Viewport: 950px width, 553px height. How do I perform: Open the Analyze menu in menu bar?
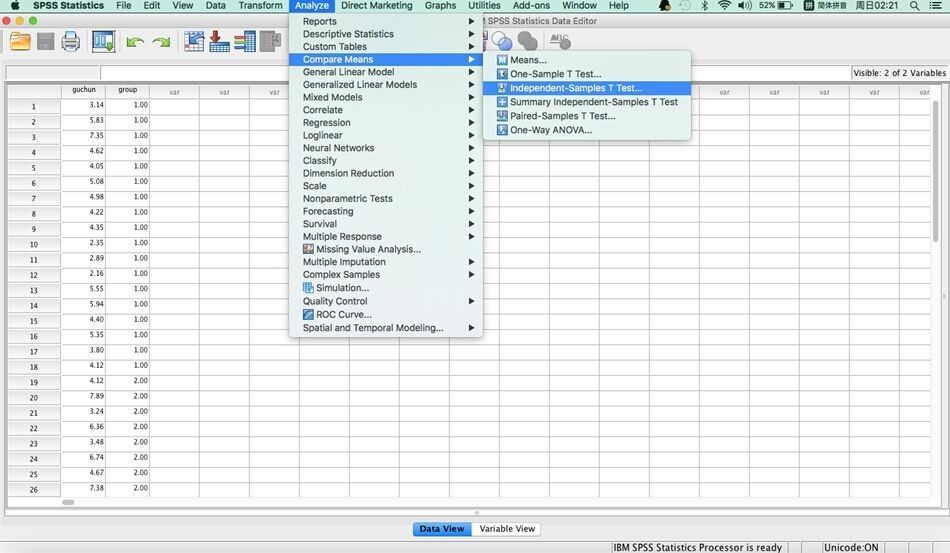pyautogui.click(x=312, y=5)
